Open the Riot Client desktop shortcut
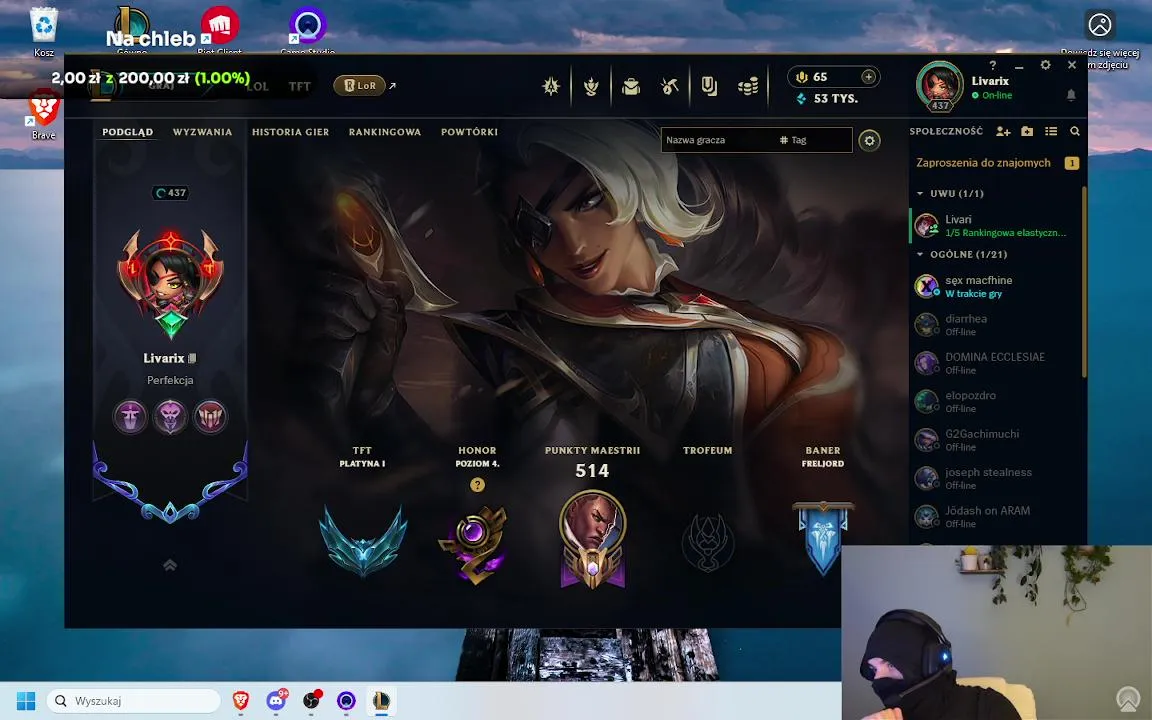 point(219,29)
